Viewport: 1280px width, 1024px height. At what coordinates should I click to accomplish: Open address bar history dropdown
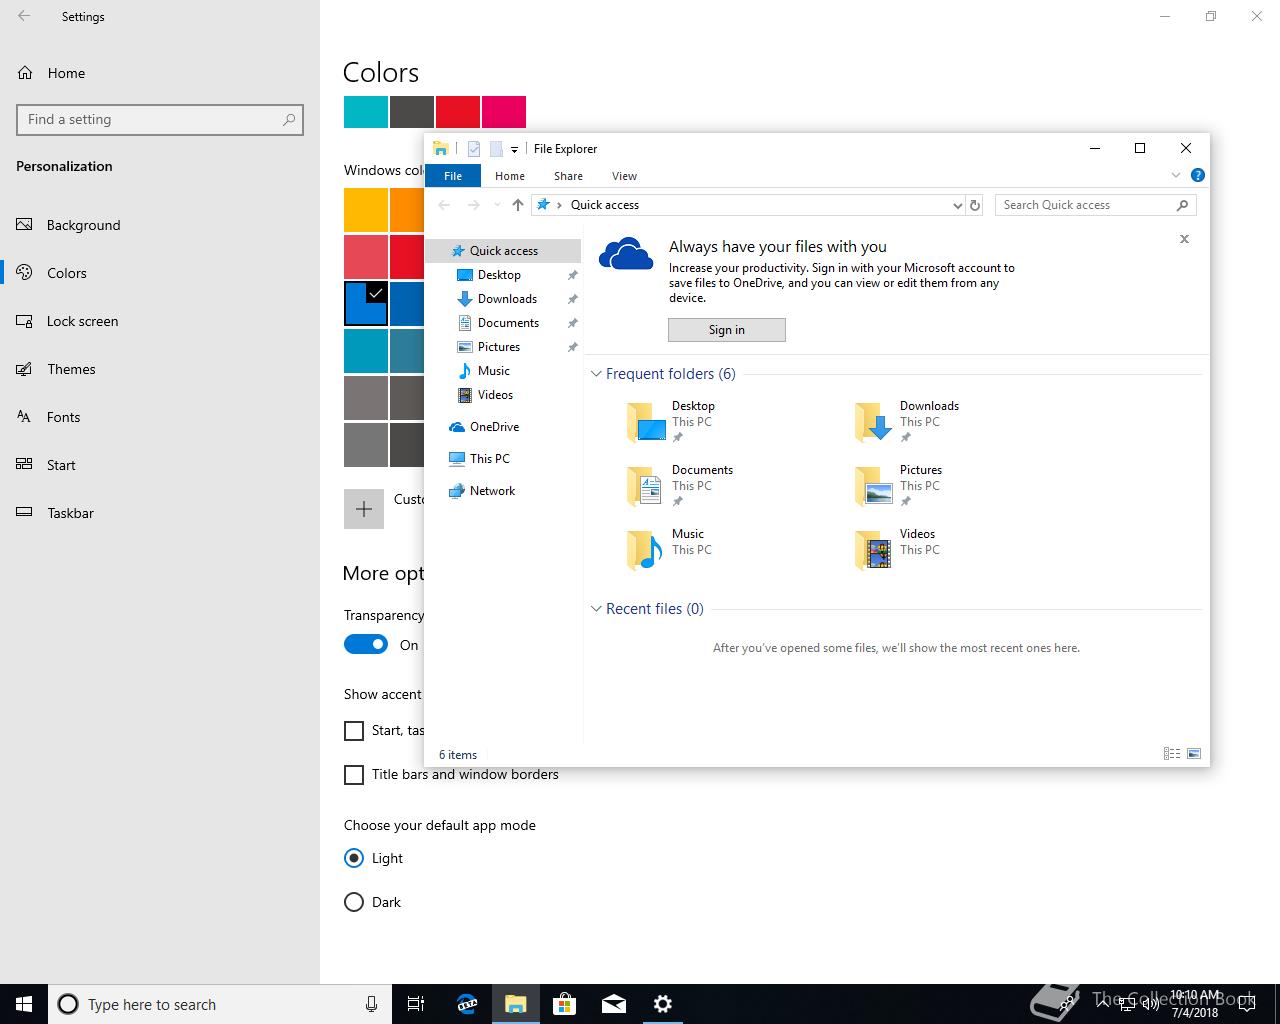point(957,205)
